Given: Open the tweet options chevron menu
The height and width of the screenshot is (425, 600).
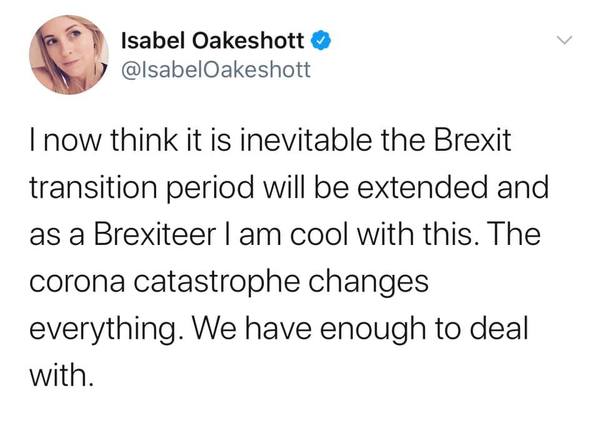Looking at the screenshot, I should pyautogui.click(x=565, y=42).
